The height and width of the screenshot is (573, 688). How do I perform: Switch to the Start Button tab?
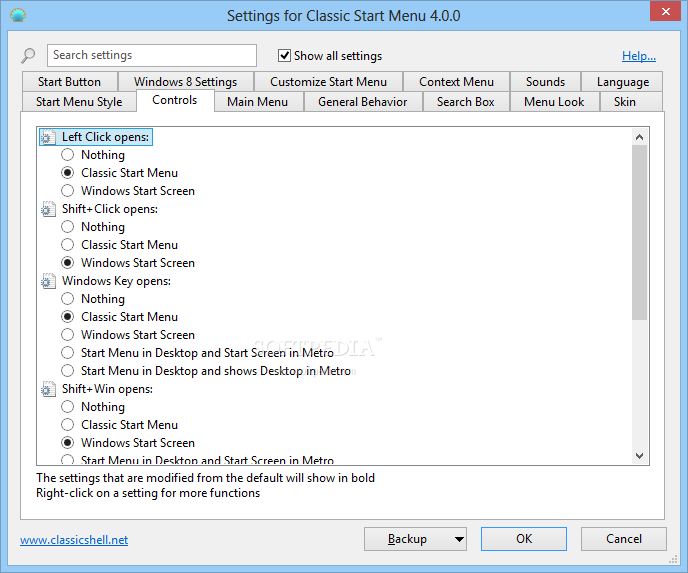pyautogui.click(x=69, y=82)
